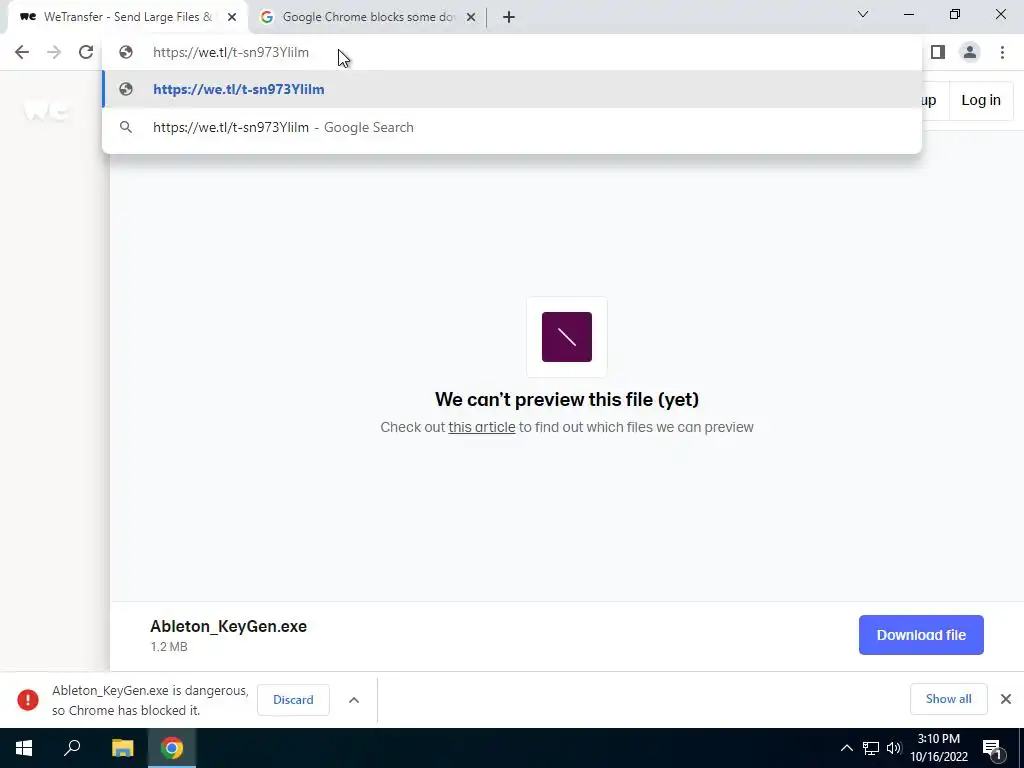Click the network tray icon

(x=871, y=748)
